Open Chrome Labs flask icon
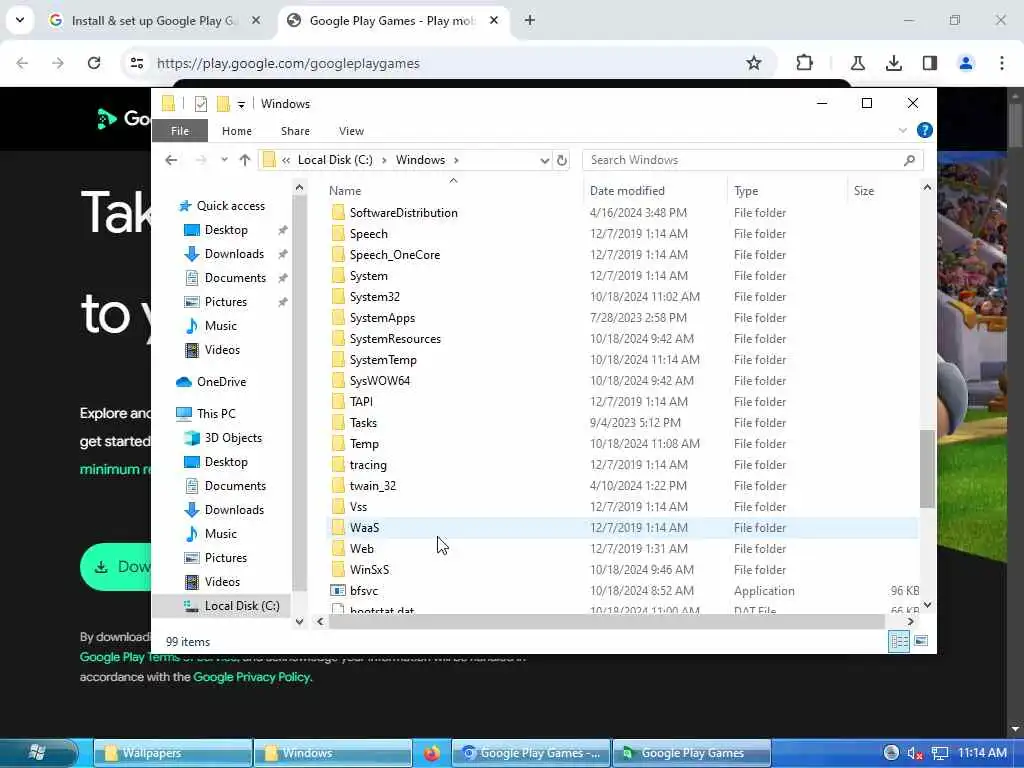 point(857,63)
